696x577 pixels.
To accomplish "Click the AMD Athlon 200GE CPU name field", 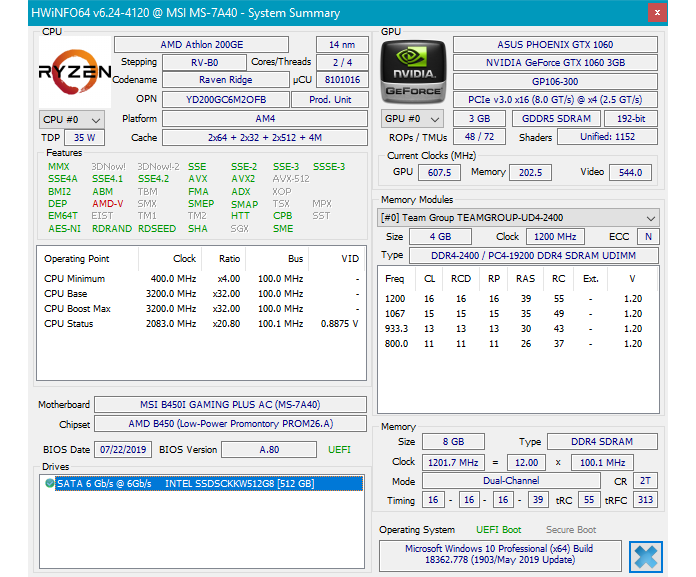I will (x=202, y=45).
